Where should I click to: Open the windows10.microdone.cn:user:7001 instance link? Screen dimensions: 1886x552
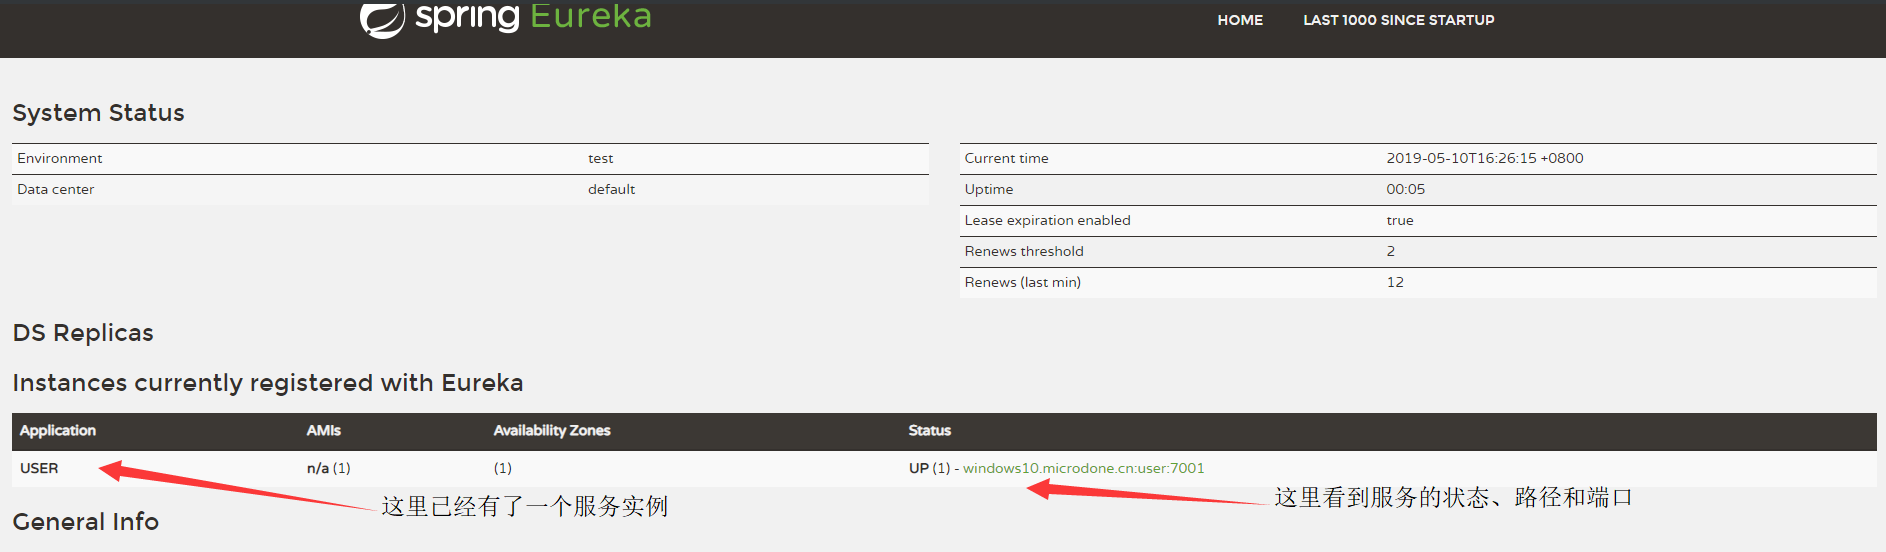pyautogui.click(x=1083, y=468)
